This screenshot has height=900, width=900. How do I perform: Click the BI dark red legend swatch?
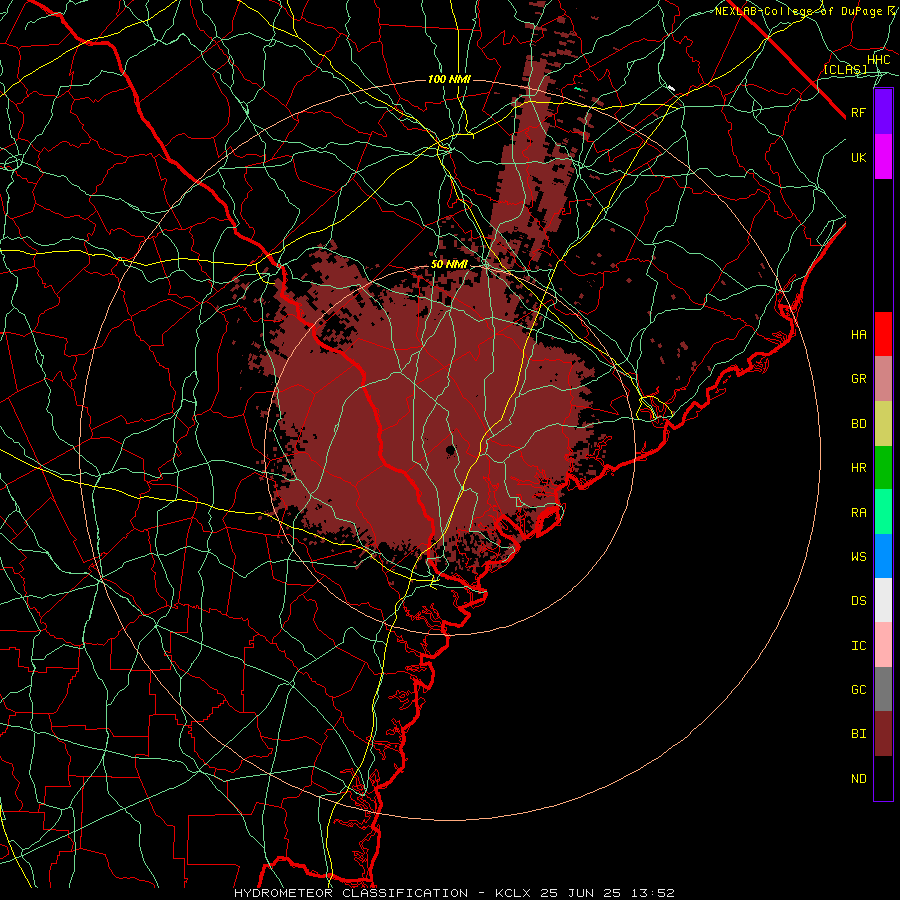(x=883, y=734)
